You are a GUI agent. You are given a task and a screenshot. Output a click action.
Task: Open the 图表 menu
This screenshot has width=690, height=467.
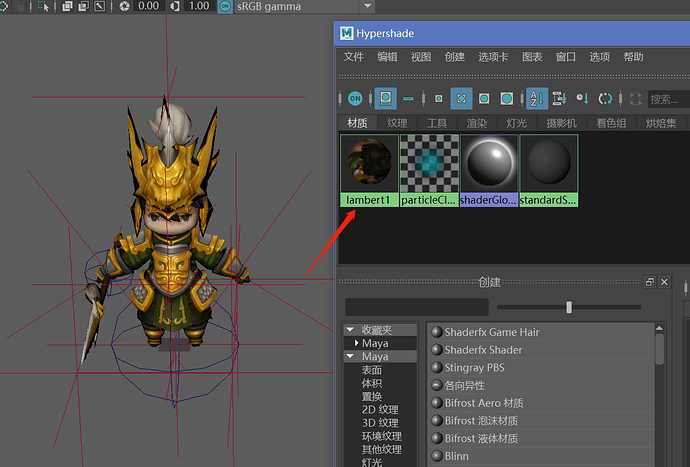(x=532, y=57)
